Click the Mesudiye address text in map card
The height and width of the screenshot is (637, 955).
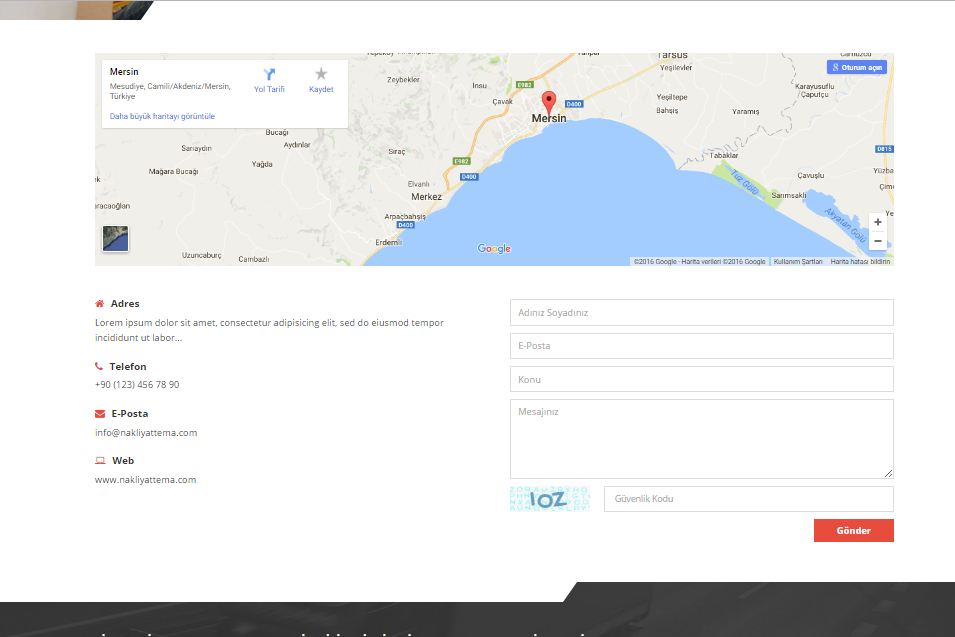[x=170, y=91]
